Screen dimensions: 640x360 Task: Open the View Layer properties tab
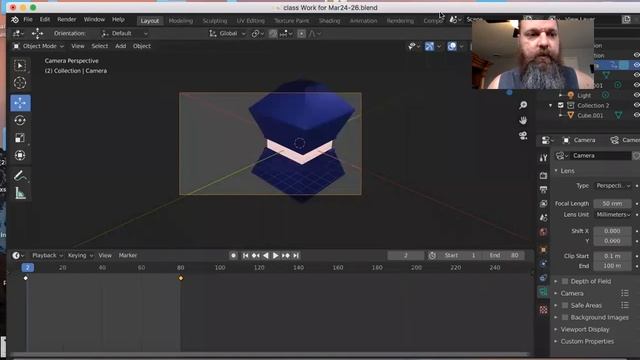pyautogui.click(x=543, y=203)
